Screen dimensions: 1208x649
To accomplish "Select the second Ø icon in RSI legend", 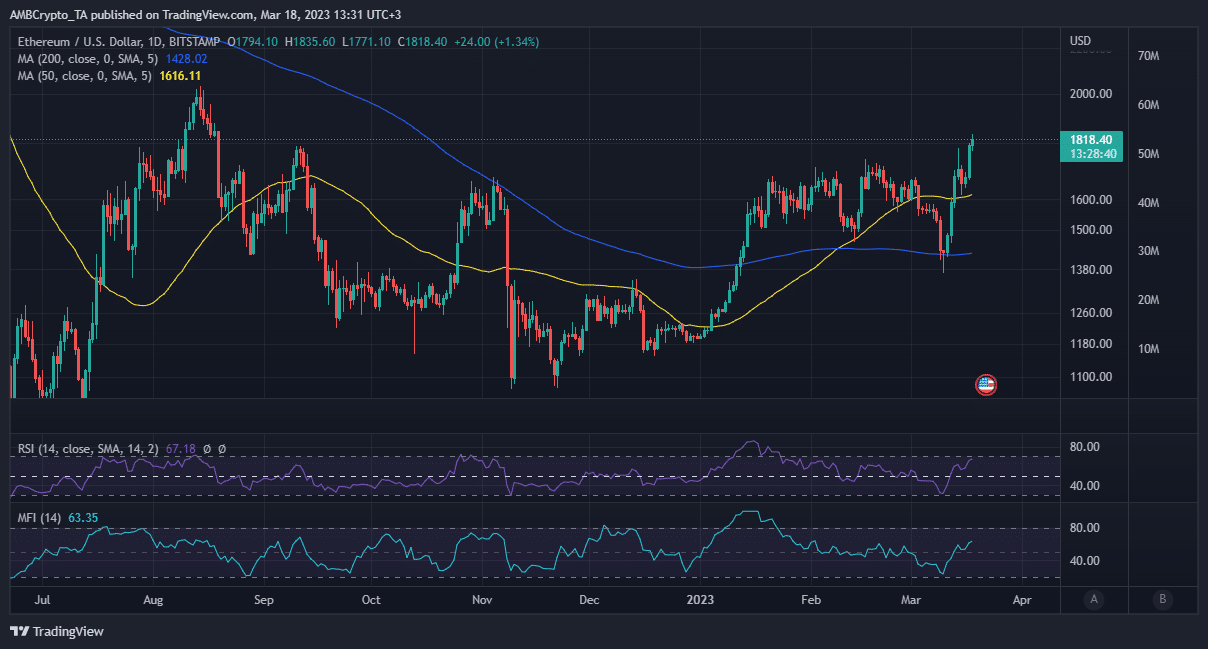I will (x=222, y=448).
